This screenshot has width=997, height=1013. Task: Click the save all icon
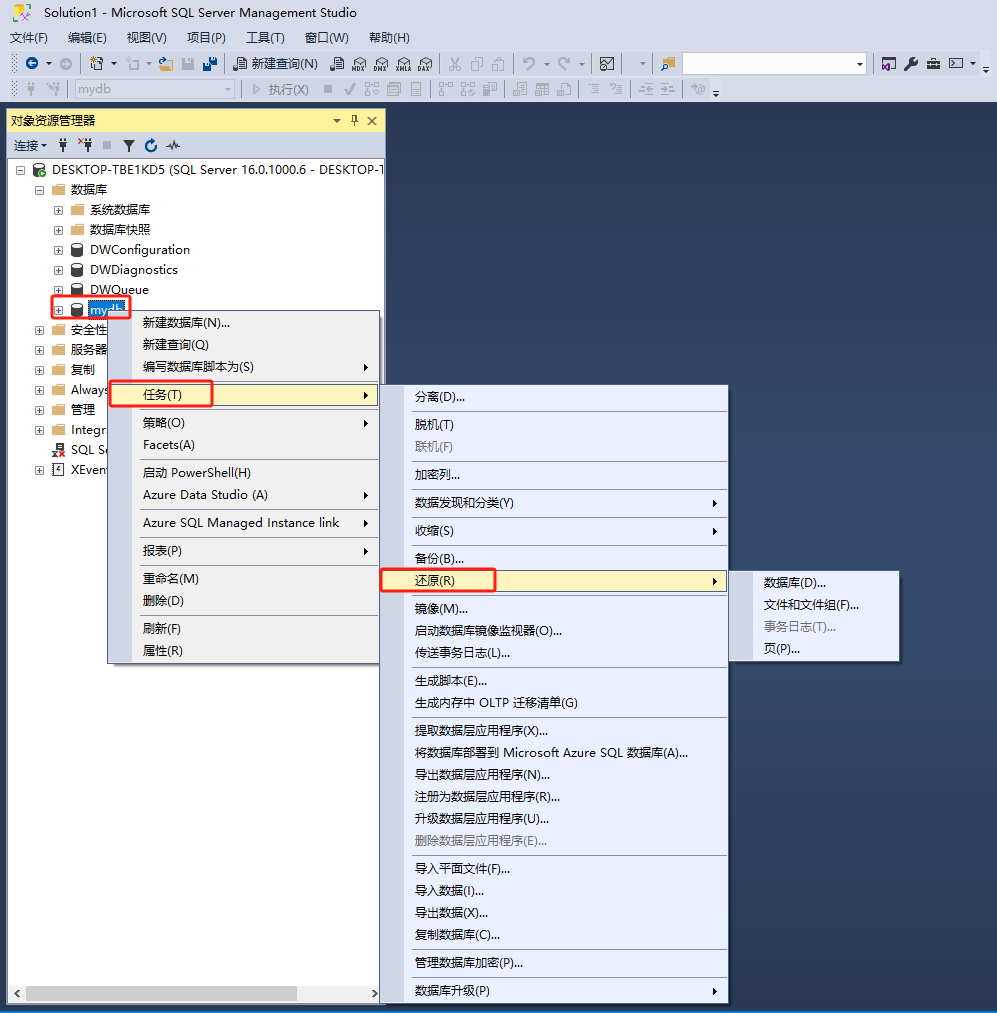[210, 63]
